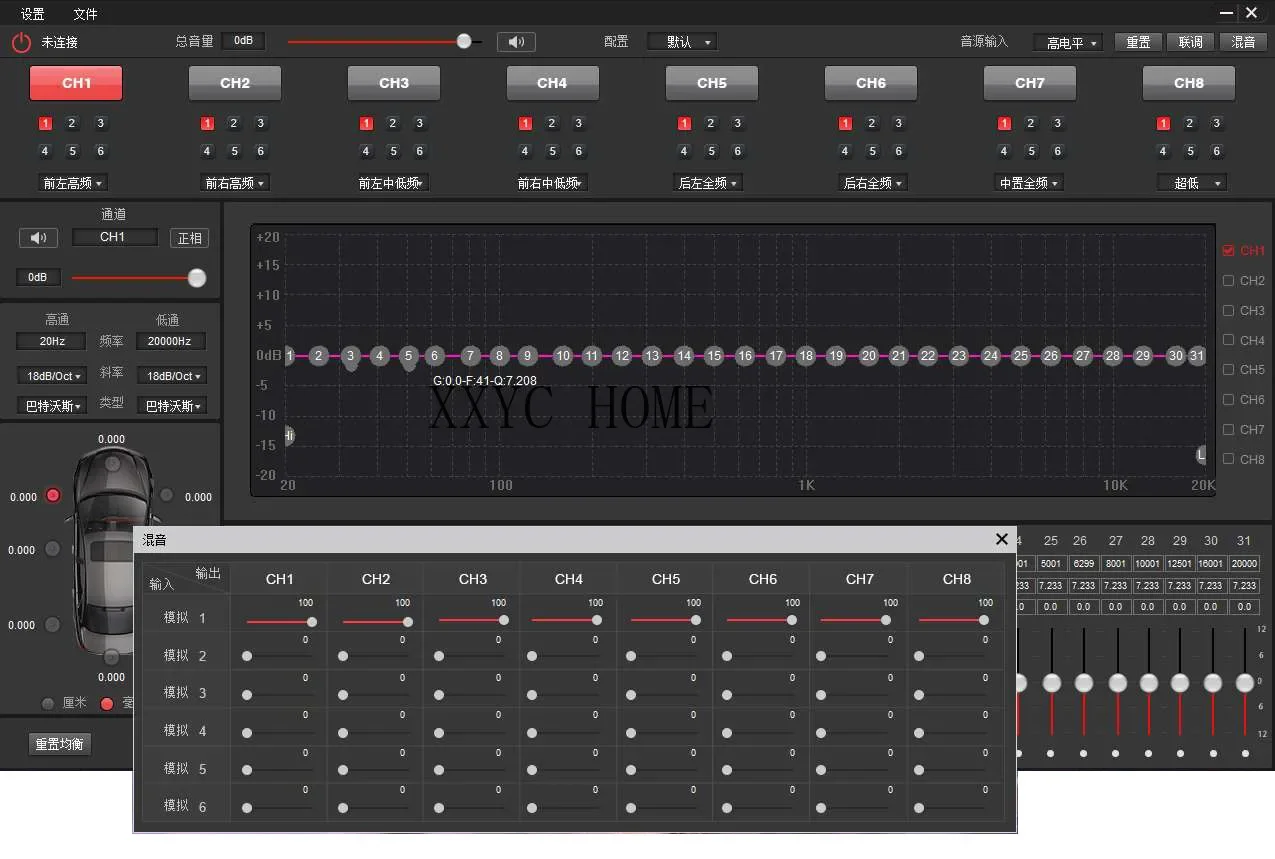Enable CH3 curve checkbox
Screen dimensions: 1275x859
1228,311
